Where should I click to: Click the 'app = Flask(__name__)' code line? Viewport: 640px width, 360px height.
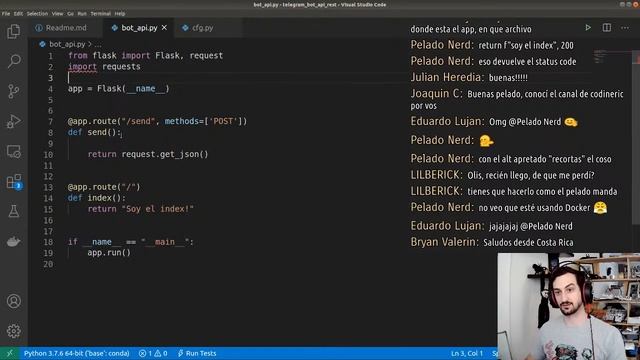click(118, 89)
